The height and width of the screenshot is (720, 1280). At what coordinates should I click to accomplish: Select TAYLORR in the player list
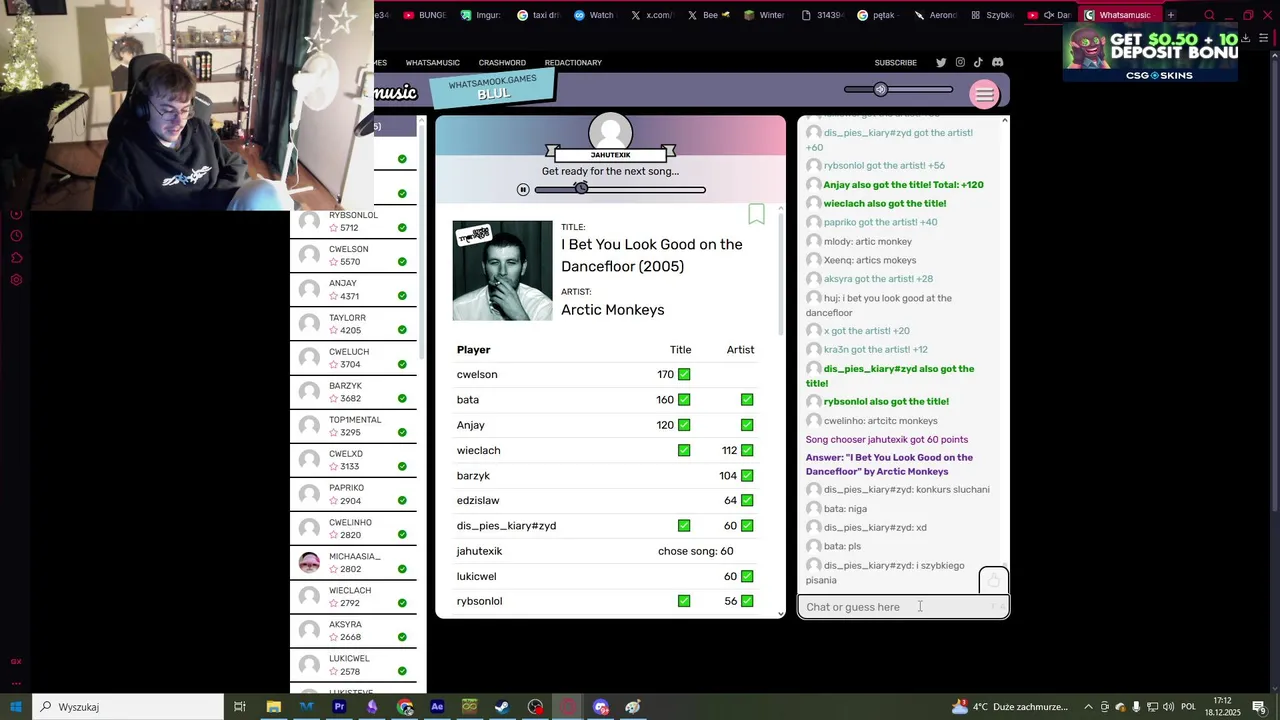[353, 324]
